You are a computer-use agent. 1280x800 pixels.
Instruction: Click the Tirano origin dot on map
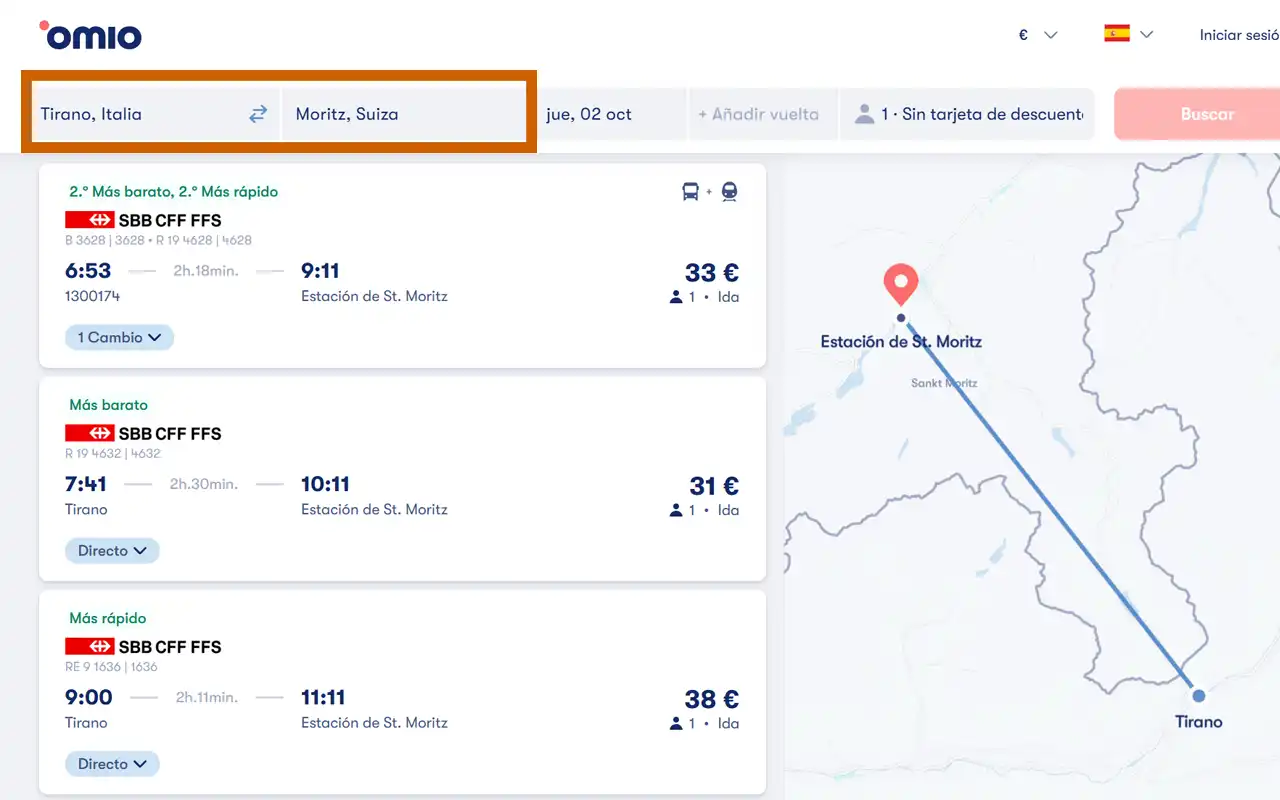[x=1198, y=695]
